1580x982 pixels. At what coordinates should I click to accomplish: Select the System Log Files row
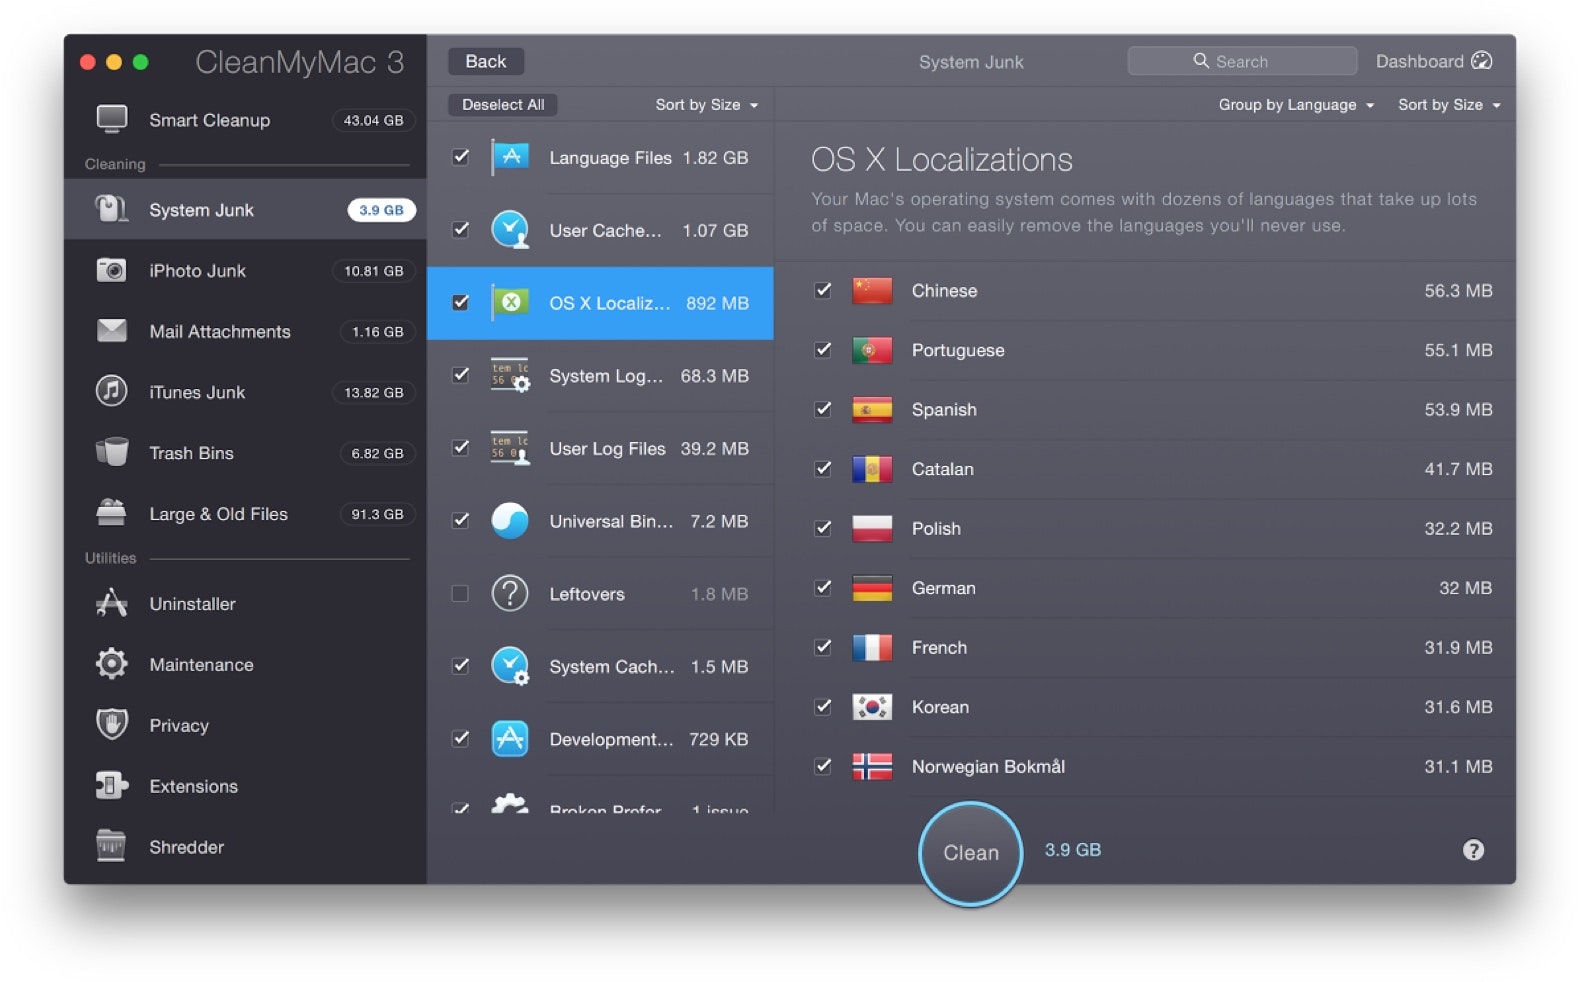tap(600, 376)
